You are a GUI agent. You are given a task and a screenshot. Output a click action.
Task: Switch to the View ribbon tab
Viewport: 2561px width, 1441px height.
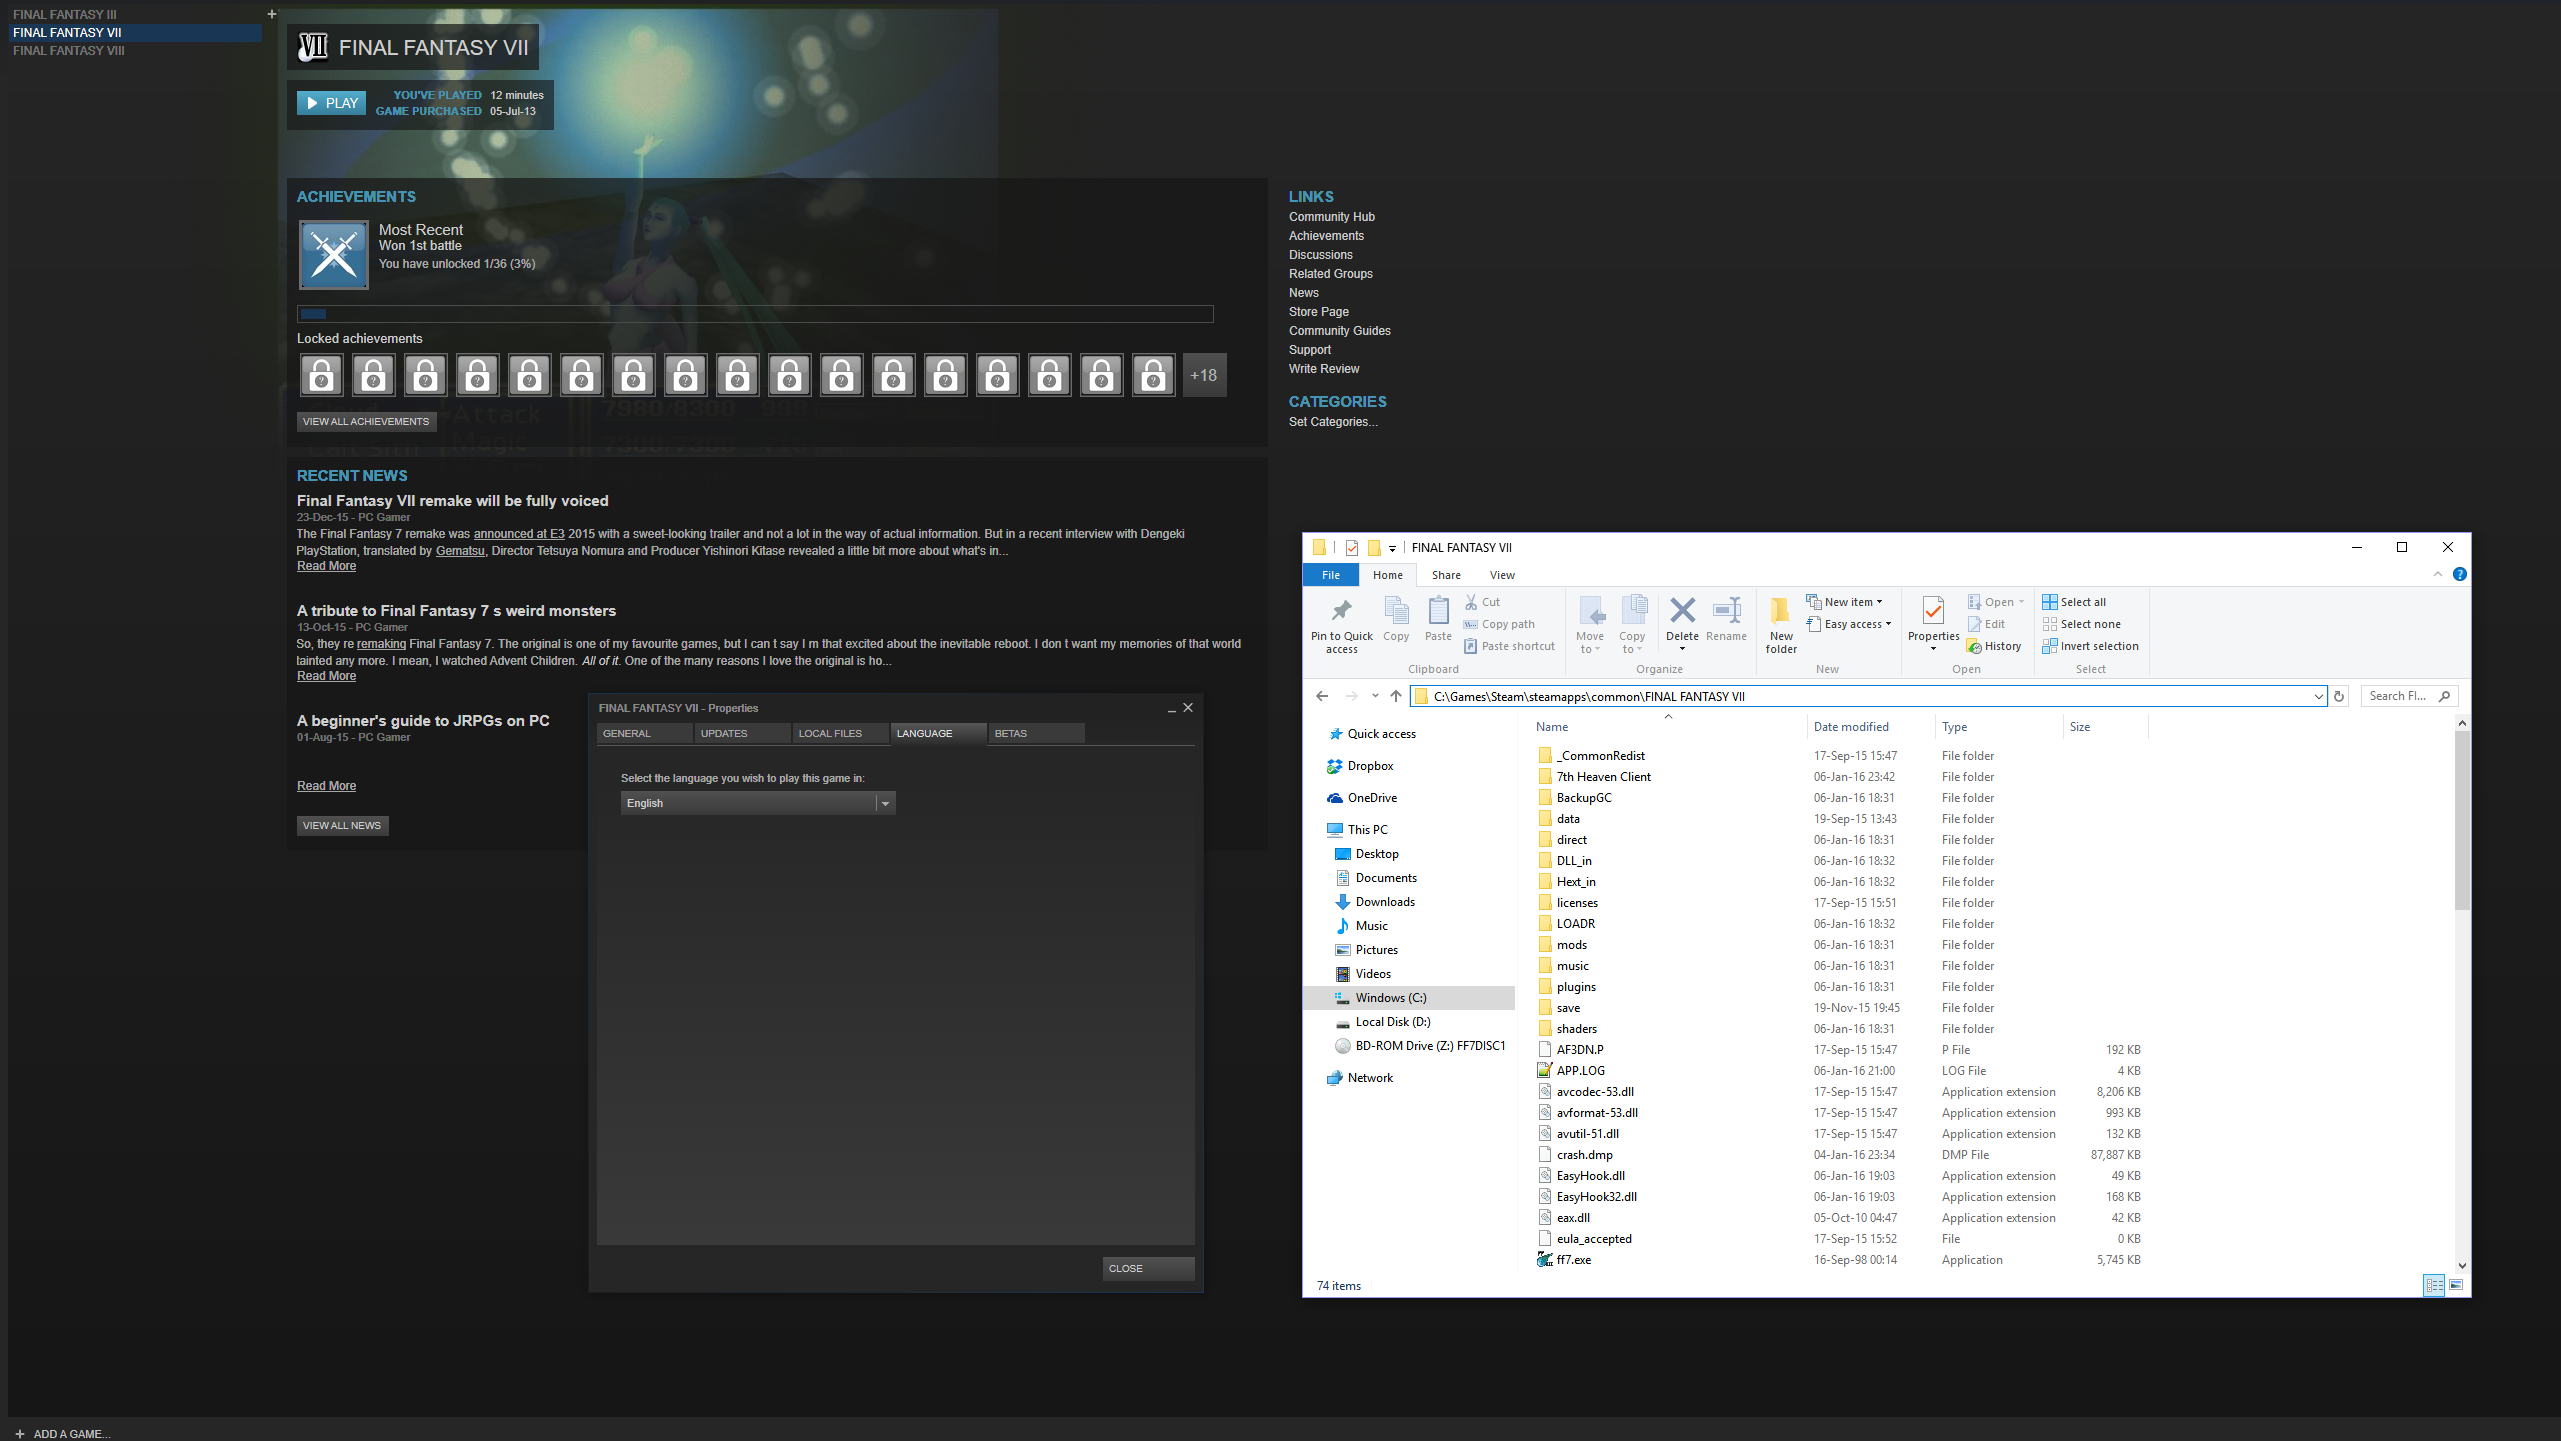tap(1502, 575)
